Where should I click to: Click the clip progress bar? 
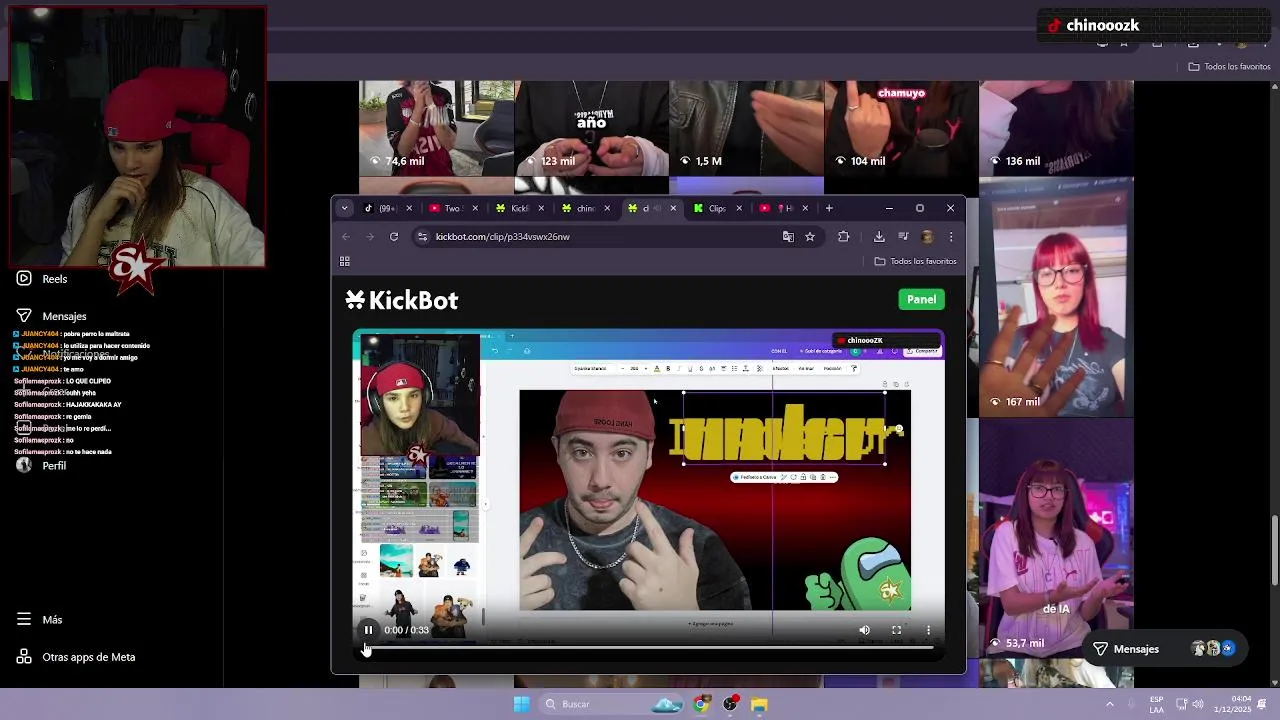(648, 648)
